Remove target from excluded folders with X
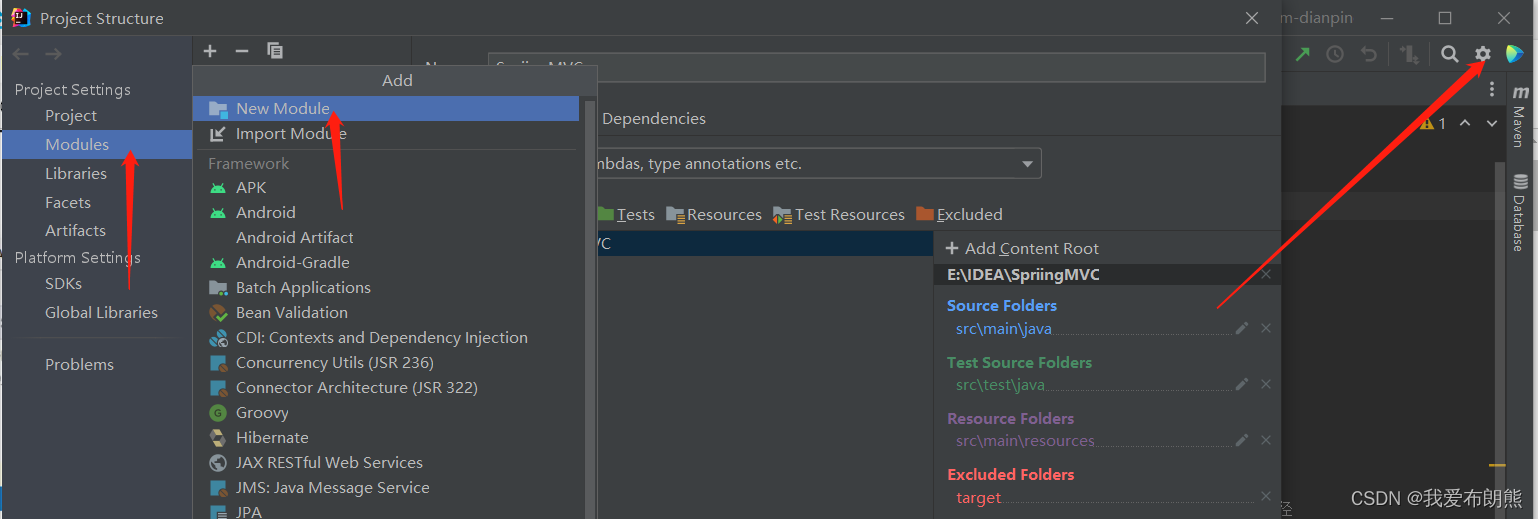The width and height of the screenshot is (1538, 519). point(1266,496)
